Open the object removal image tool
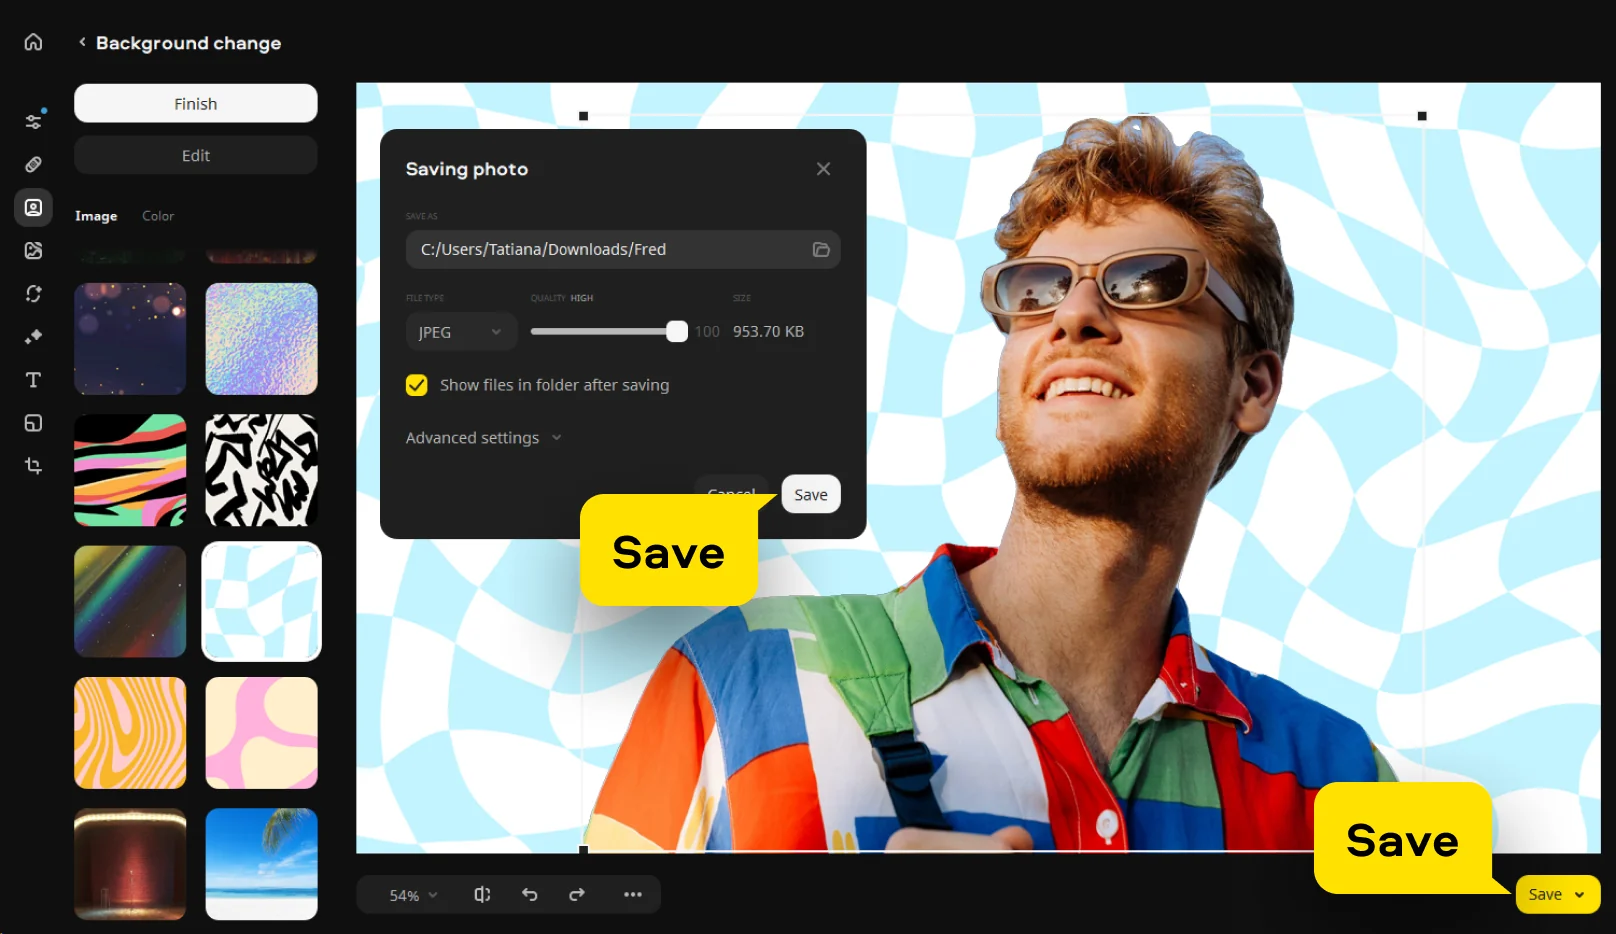The height and width of the screenshot is (934, 1616). pyautogui.click(x=33, y=250)
